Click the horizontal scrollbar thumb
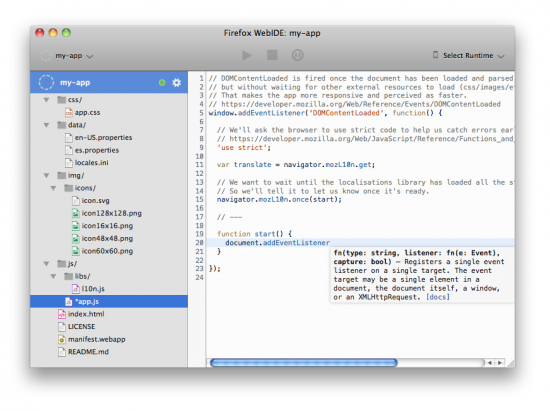This screenshot has height=411, width=550. click(303, 363)
